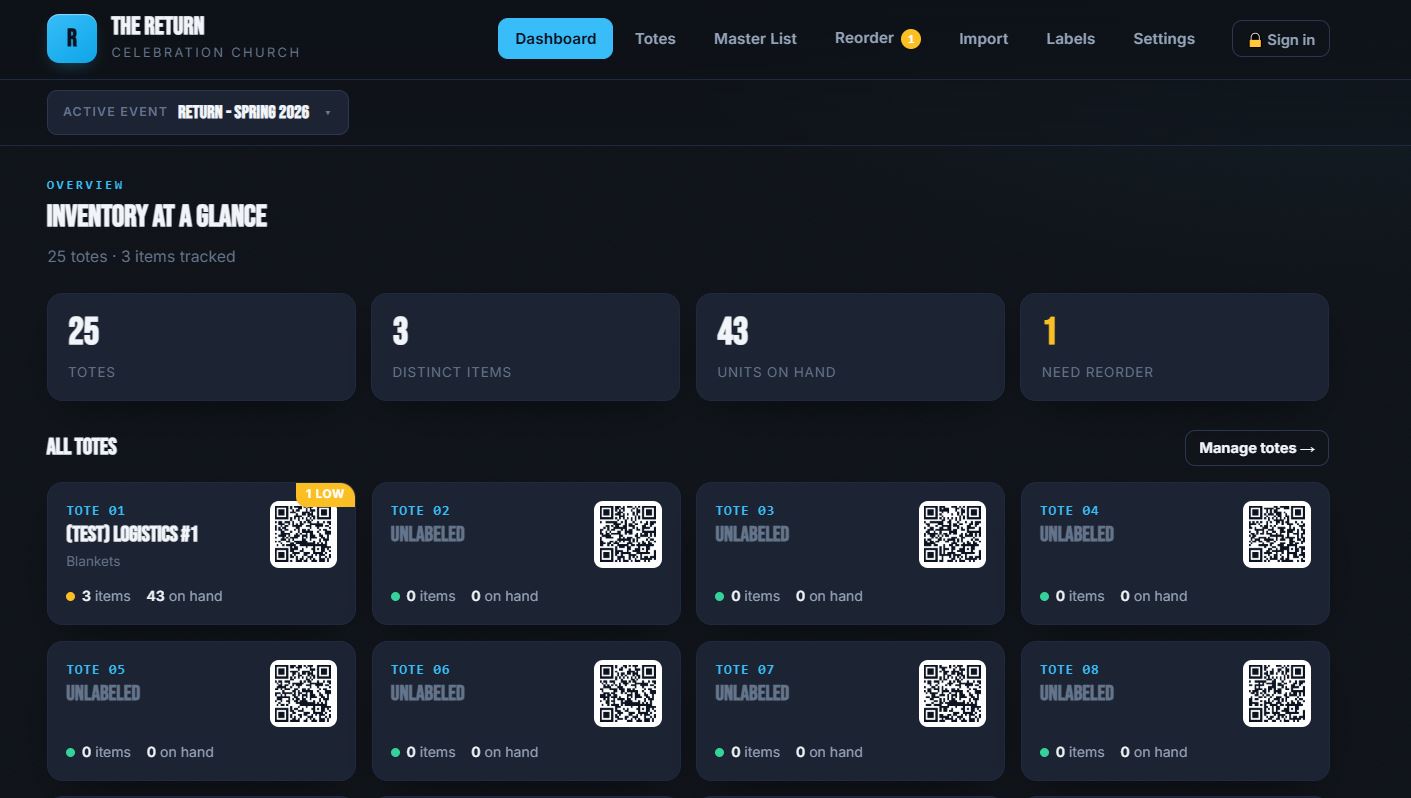Click the Sign in button
Image resolution: width=1411 pixels, height=798 pixels.
point(1280,39)
